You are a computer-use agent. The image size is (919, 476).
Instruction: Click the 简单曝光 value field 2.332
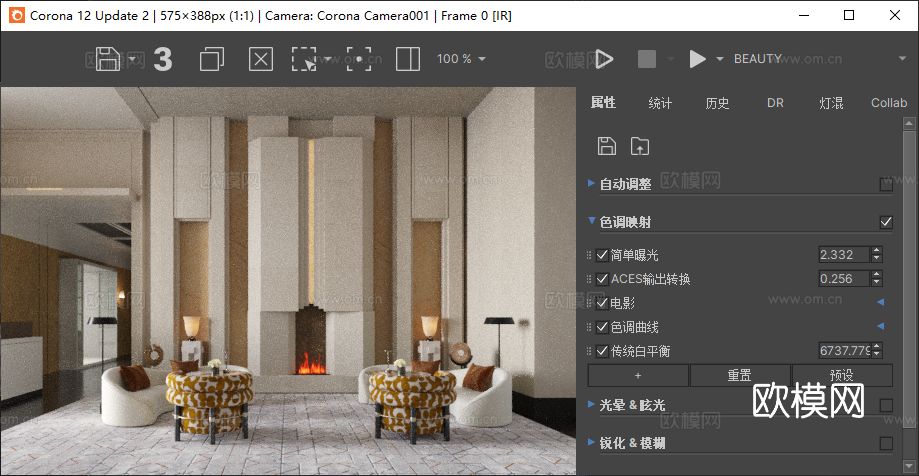tap(845, 254)
